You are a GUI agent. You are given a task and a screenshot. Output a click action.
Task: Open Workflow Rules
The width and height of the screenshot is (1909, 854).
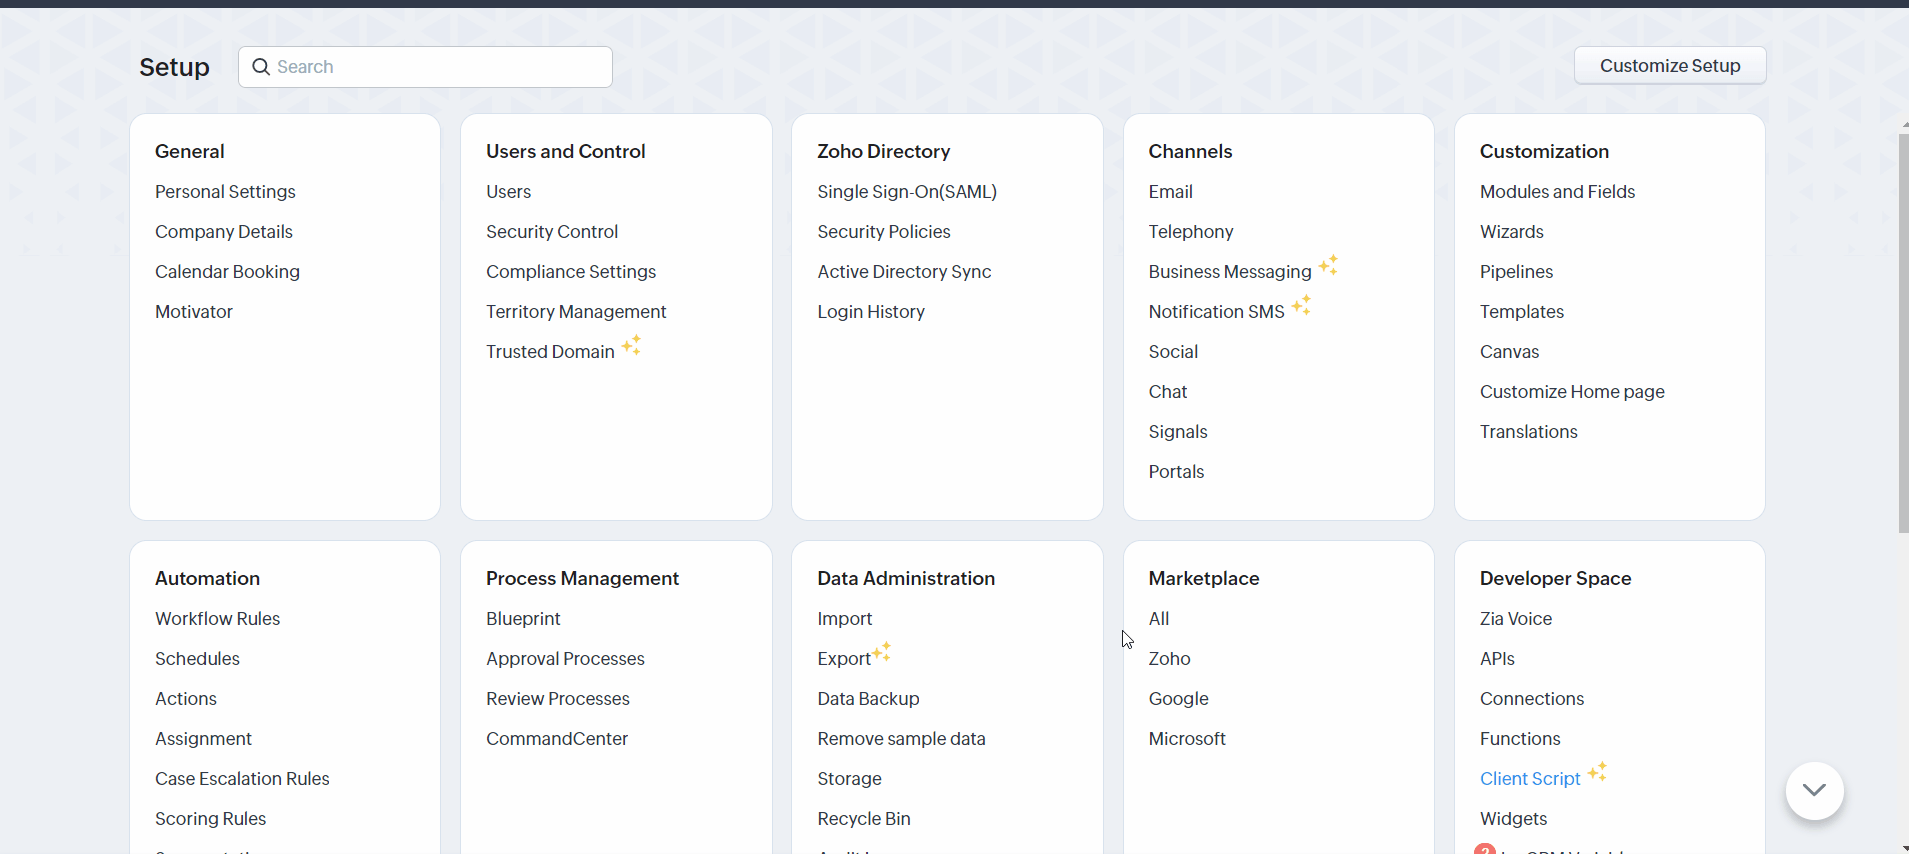pos(217,619)
